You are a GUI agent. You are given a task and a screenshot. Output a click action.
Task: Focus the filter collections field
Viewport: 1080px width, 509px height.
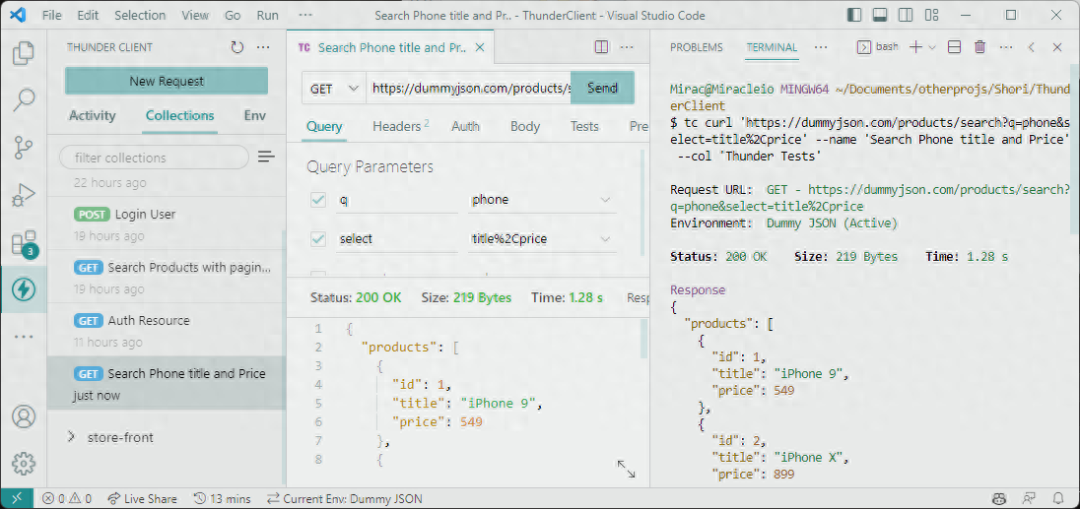point(154,158)
